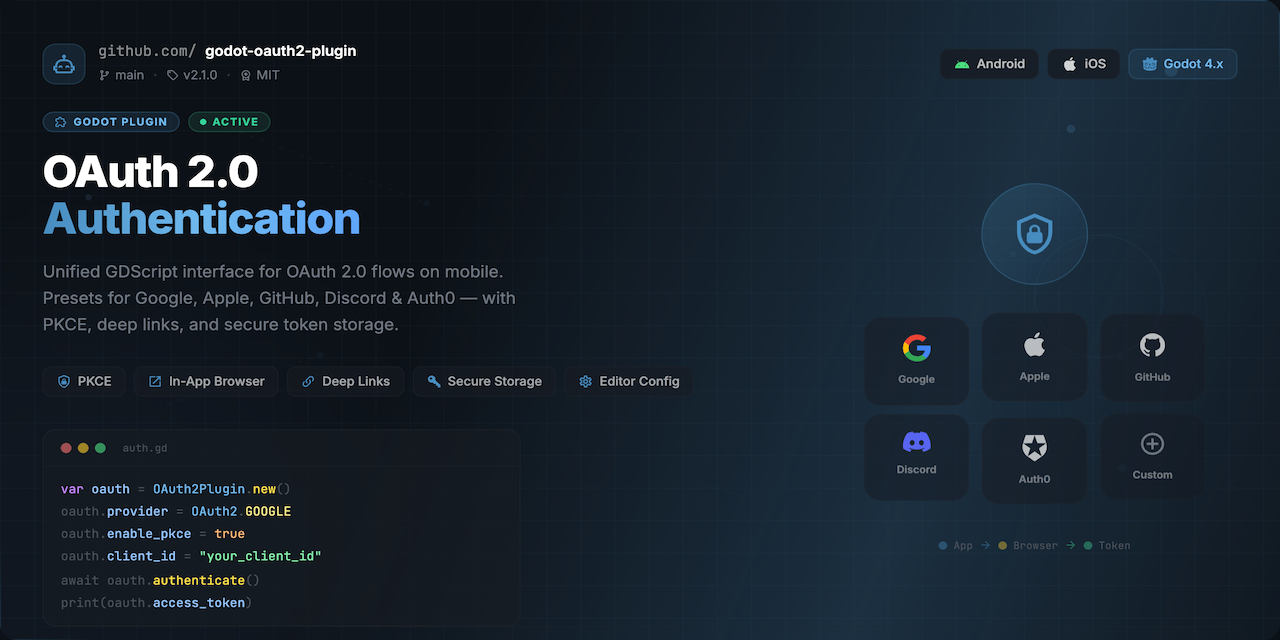Click the "In-App Browser" chip label
This screenshot has height=640, width=1280.
[217, 381]
